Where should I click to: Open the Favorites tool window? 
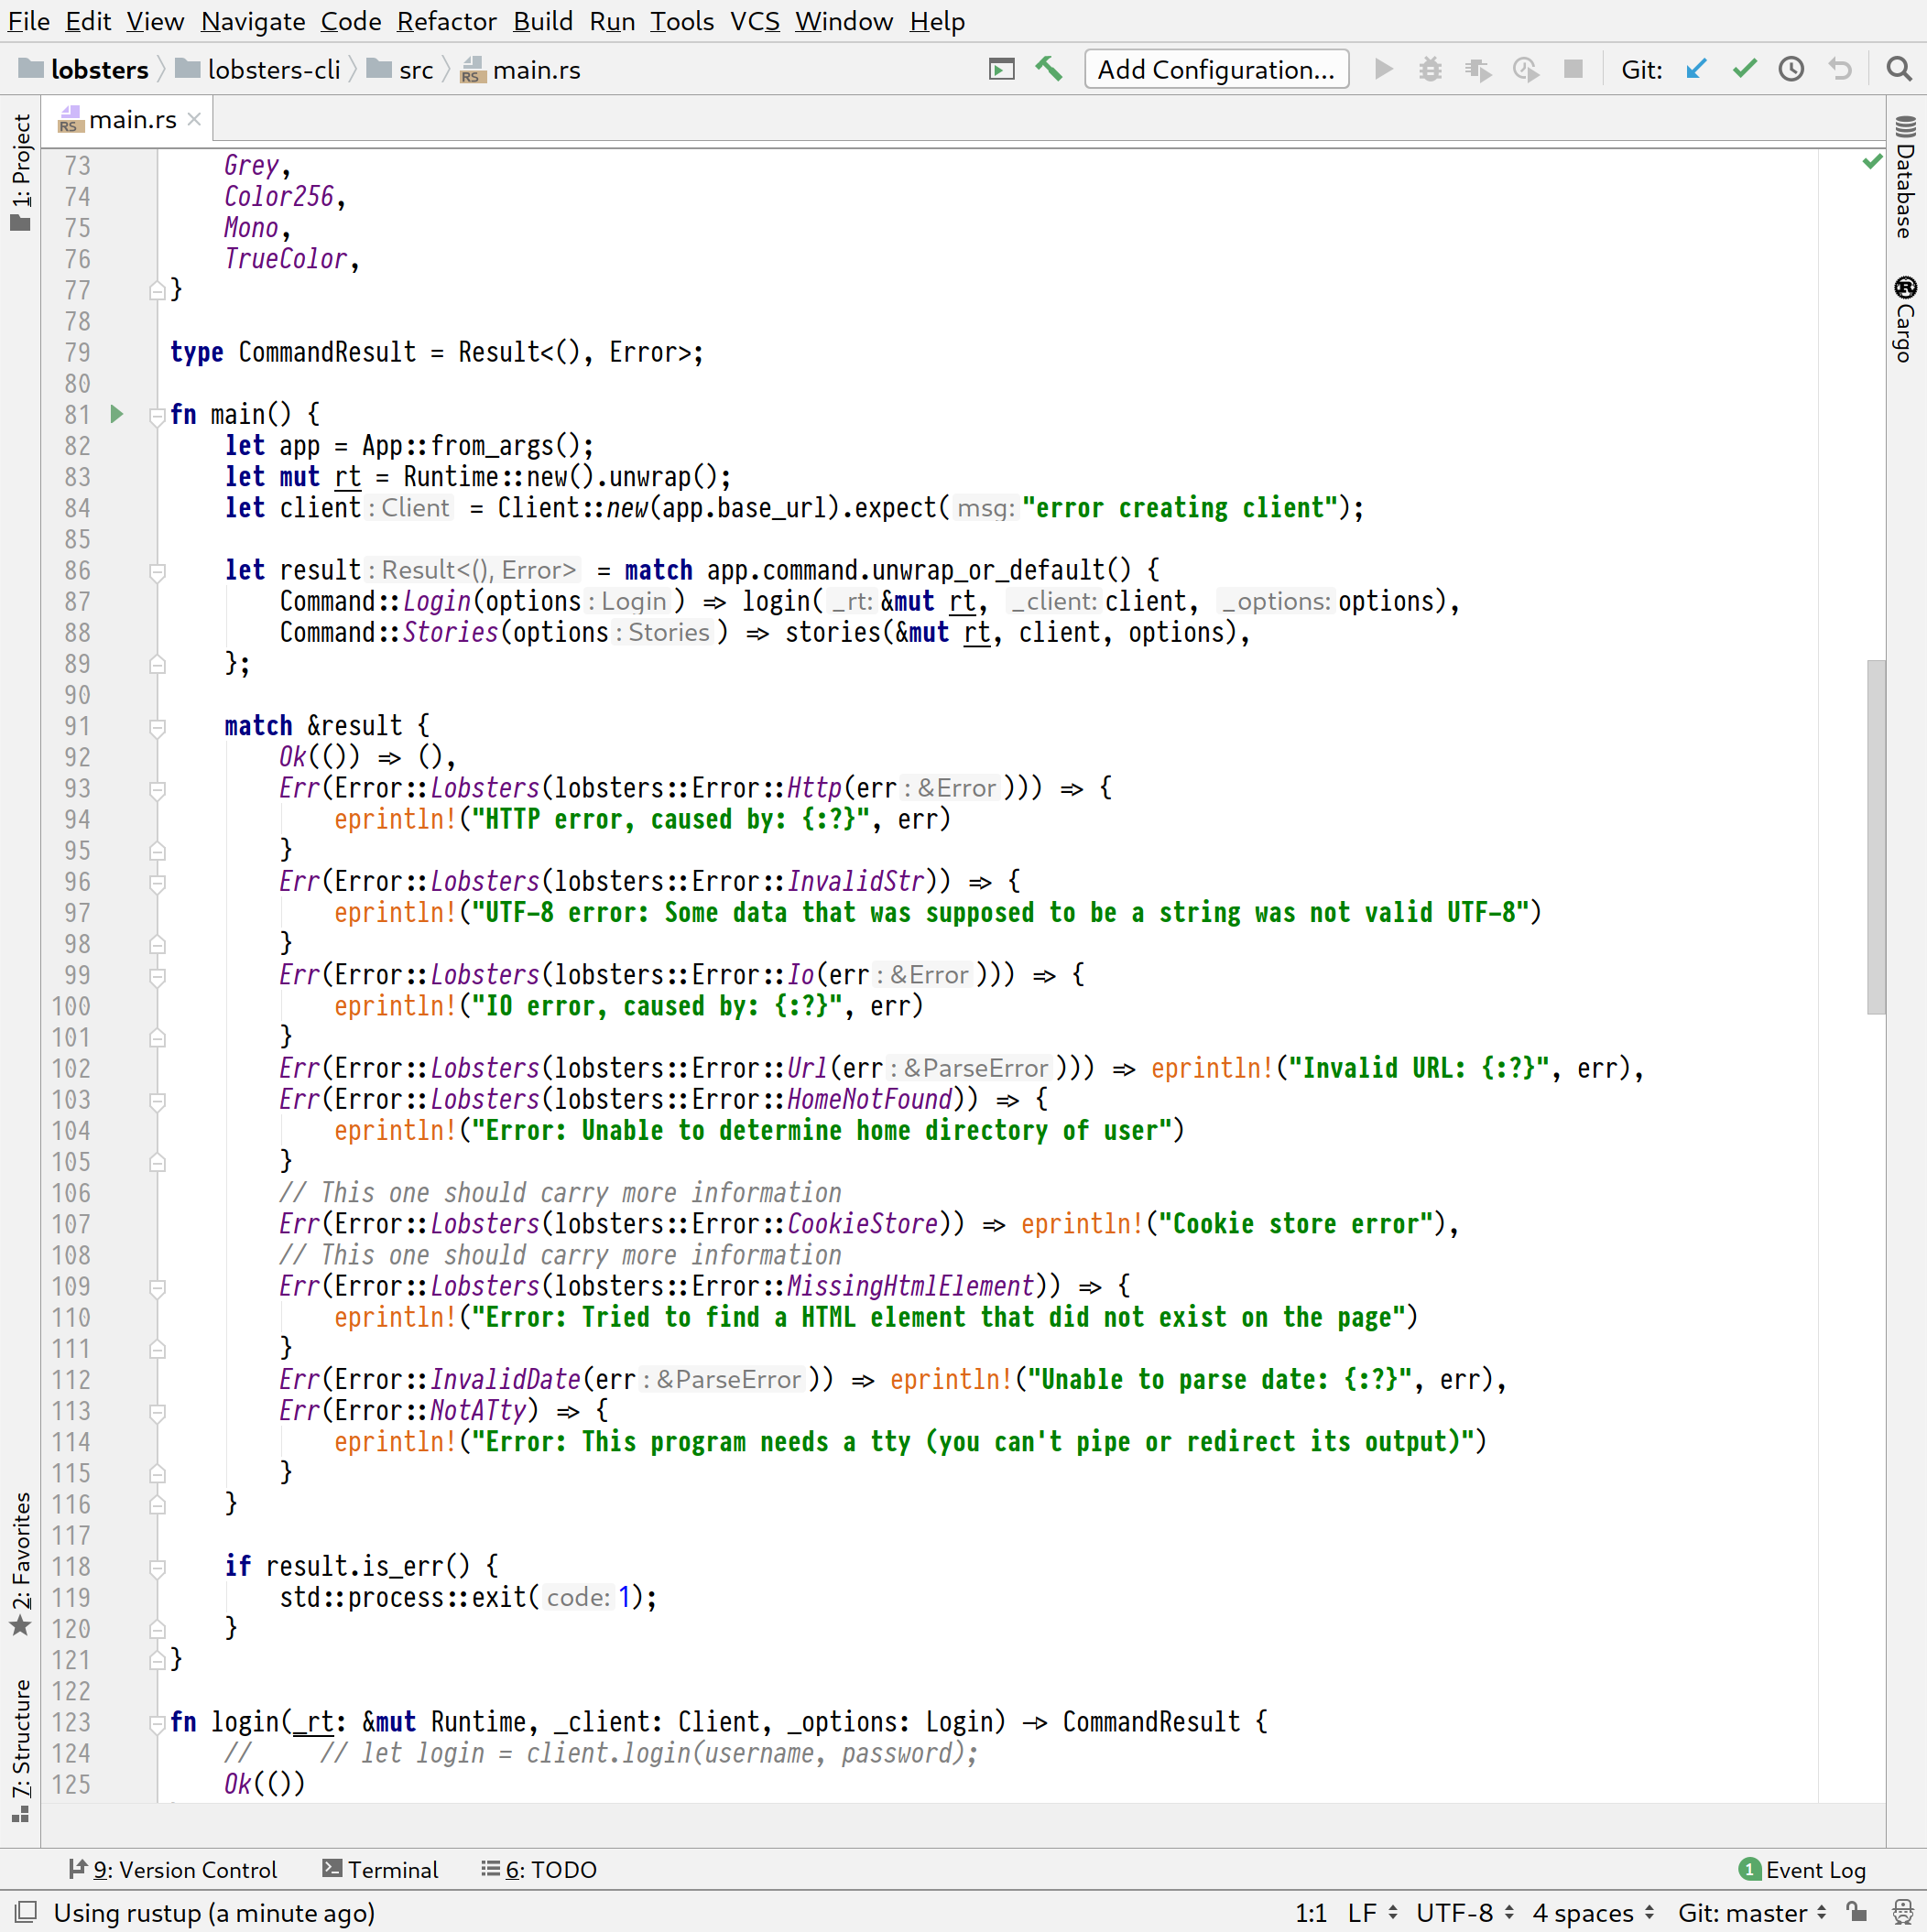tap(21, 1564)
